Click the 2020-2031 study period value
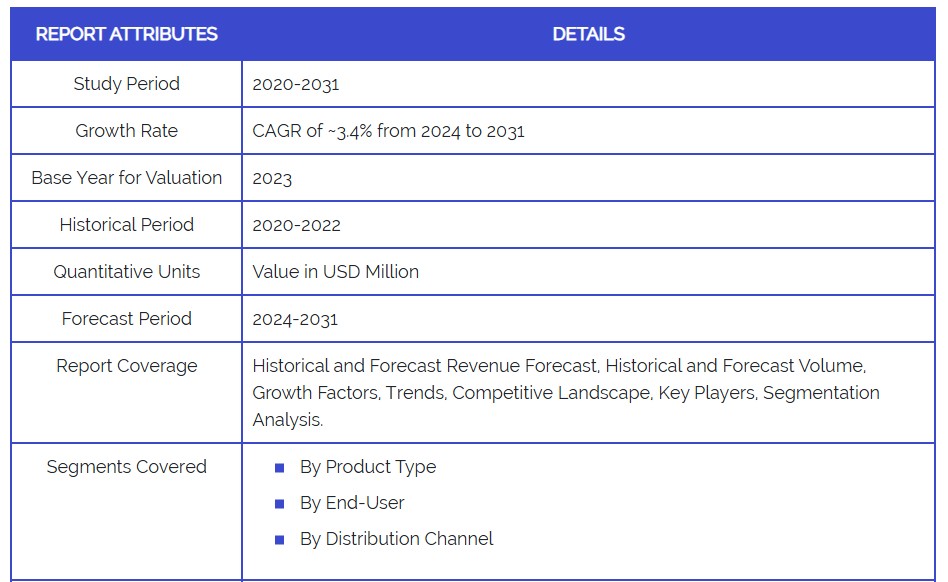The image size is (948, 582). 296,84
